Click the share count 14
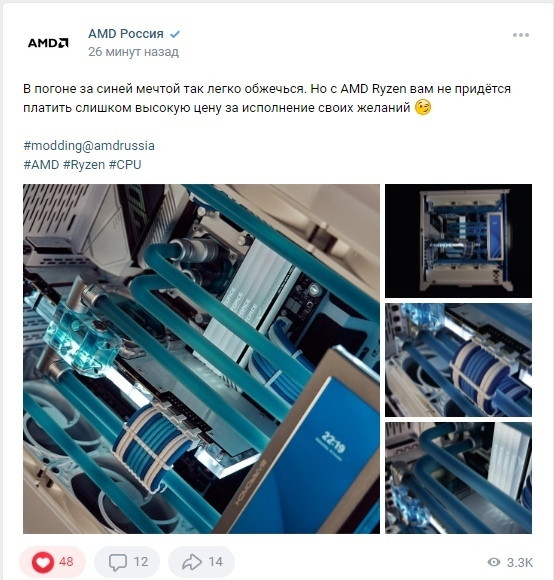 [x=216, y=562]
